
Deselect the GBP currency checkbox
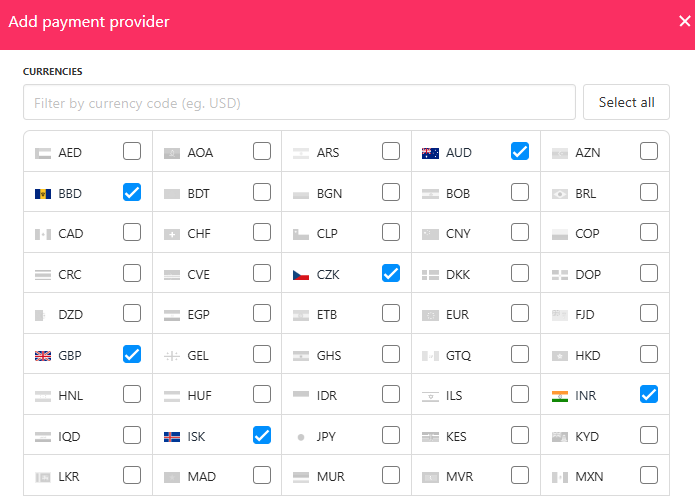pyautogui.click(x=132, y=354)
